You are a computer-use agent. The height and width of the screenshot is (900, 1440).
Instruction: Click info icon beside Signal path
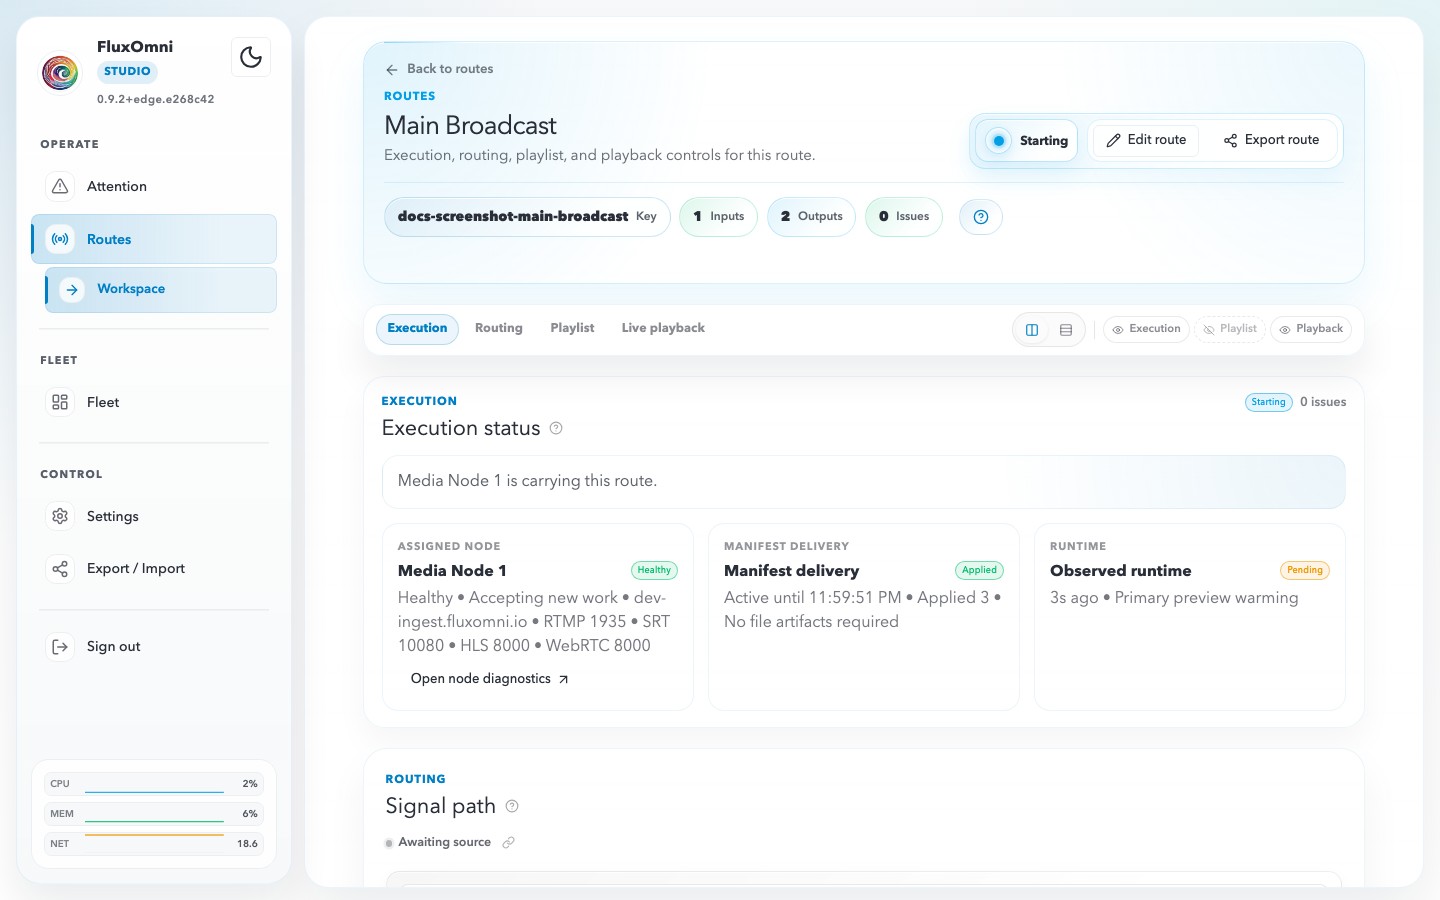(512, 806)
